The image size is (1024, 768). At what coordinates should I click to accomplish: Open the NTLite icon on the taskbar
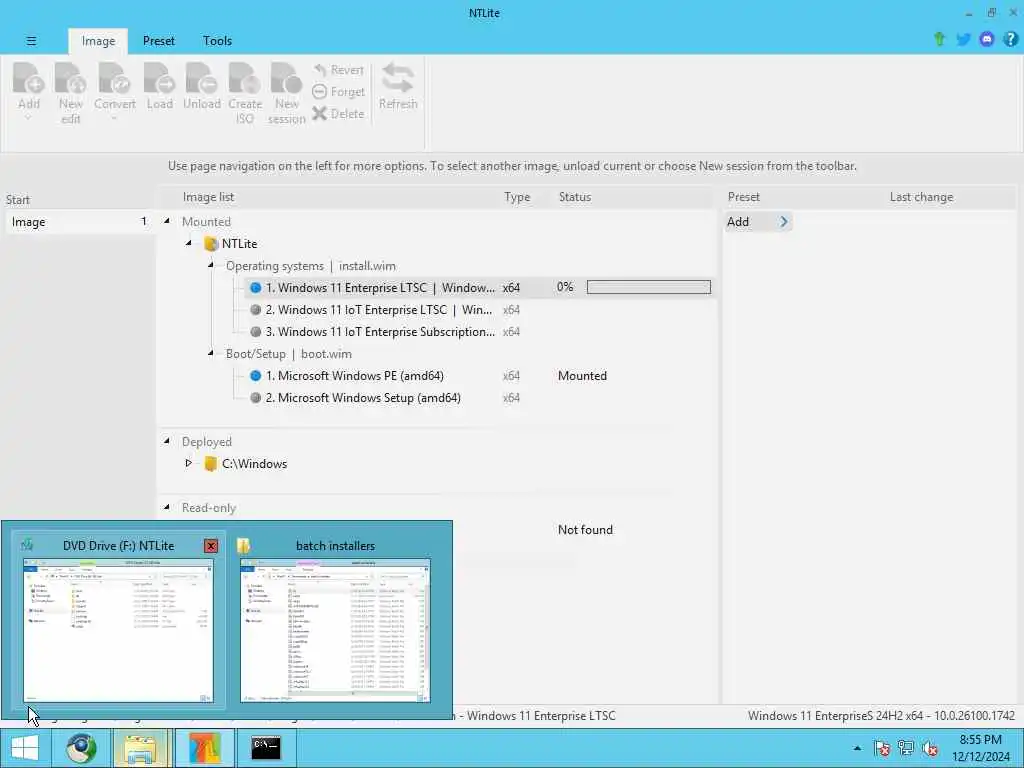pos(204,748)
